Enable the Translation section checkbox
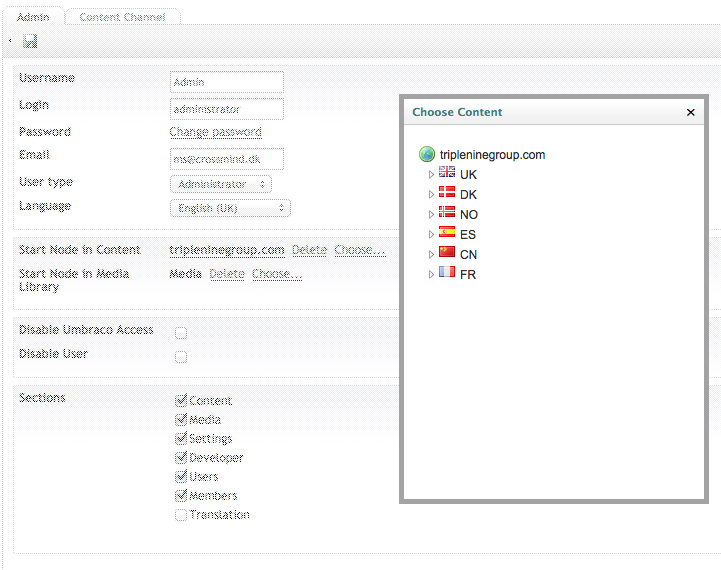 coord(181,516)
